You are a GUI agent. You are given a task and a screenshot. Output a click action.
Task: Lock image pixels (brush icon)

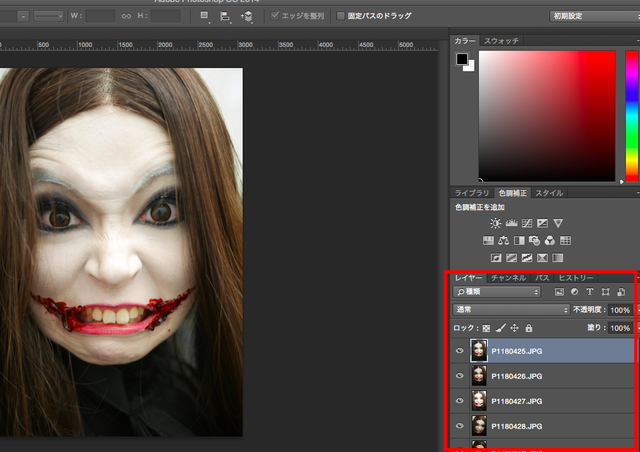pos(501,327)
